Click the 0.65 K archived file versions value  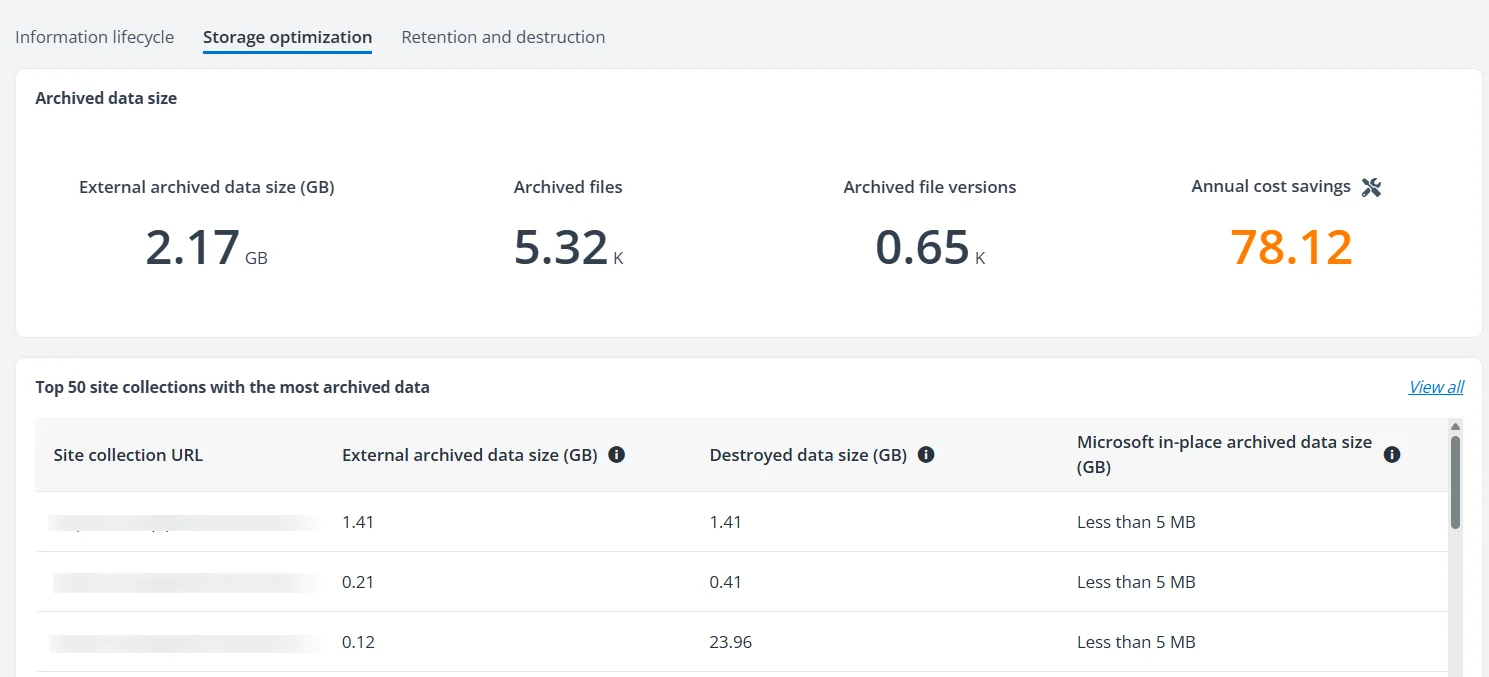click(x=930, y=248)
